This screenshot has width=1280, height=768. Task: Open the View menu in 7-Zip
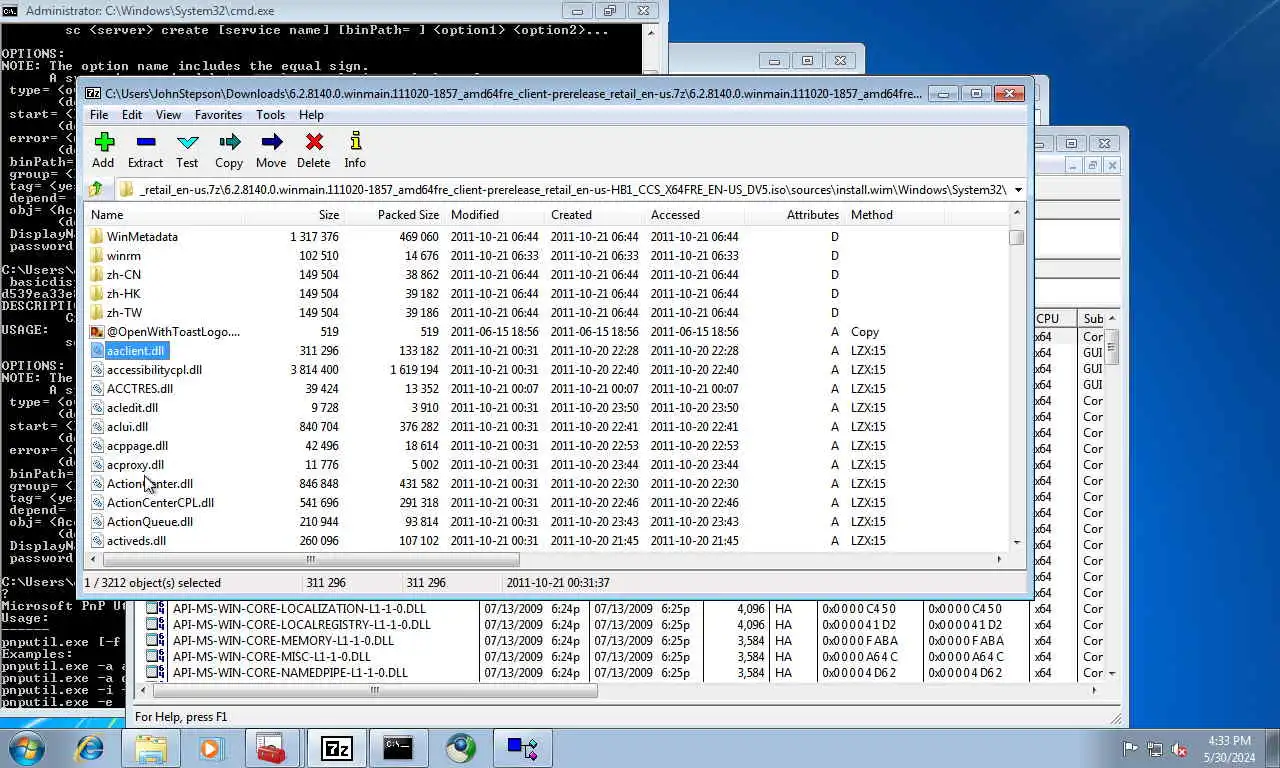click(x=168, y=115)
